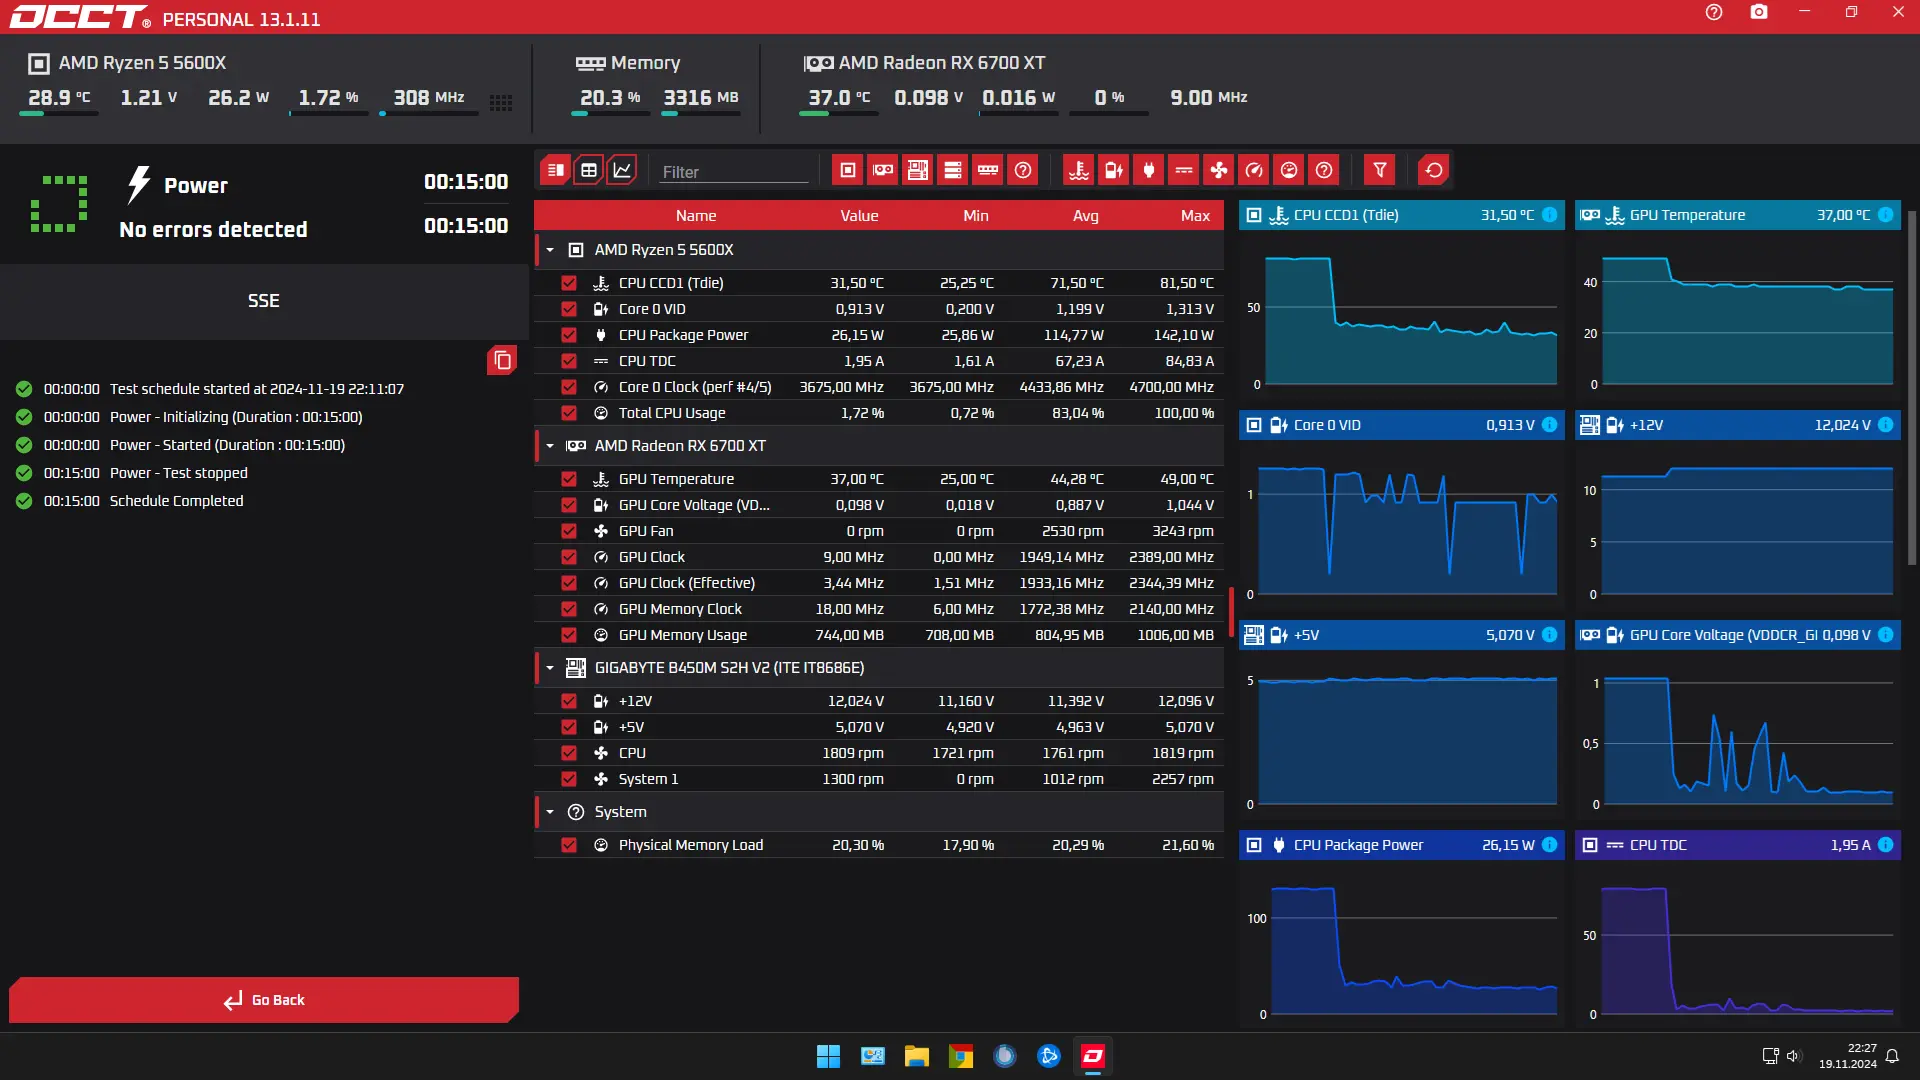Viewport: 1920px width, 1080px height.
Task: Toggle voltage sensor type filter
Action: (1114, 170)
